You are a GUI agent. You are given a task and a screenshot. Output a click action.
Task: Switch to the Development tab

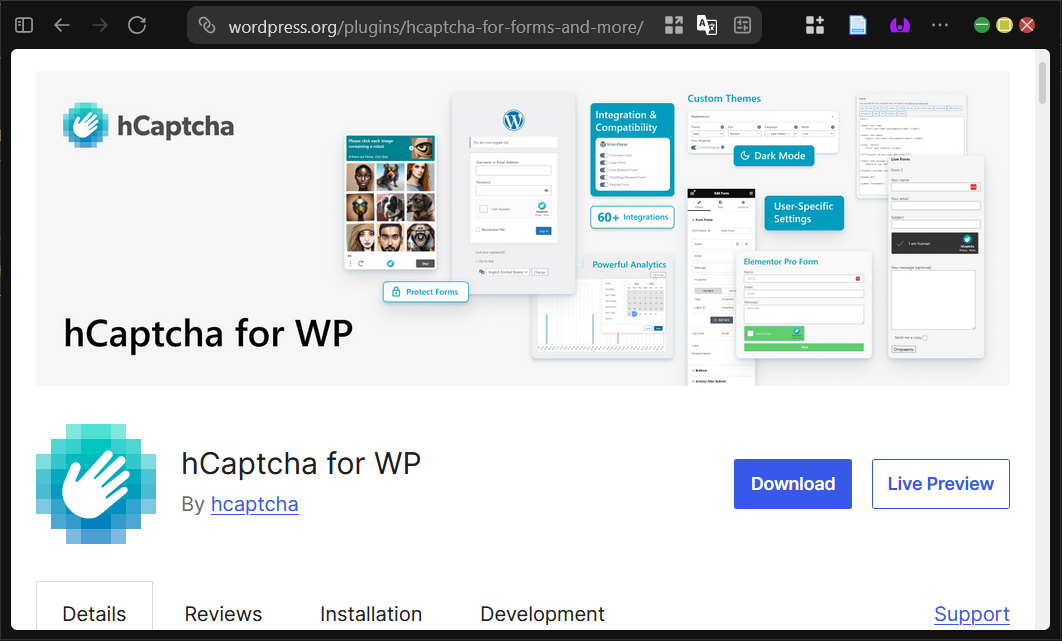pos(542,614)
